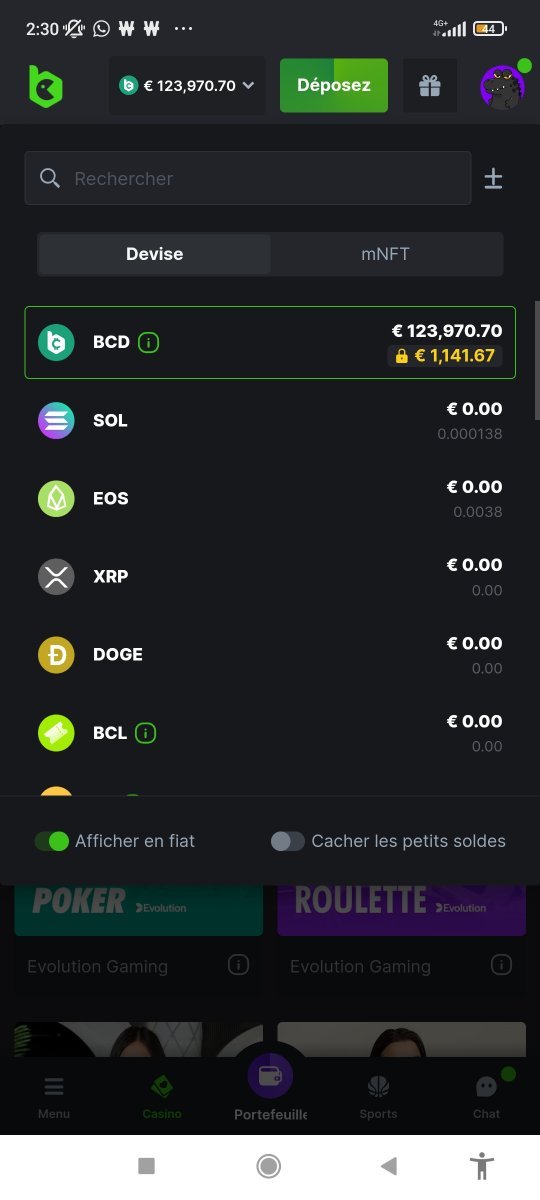Choose the DOGE coin entry
The height and width of the screenshot is (1200, 540).
point(270,654)
